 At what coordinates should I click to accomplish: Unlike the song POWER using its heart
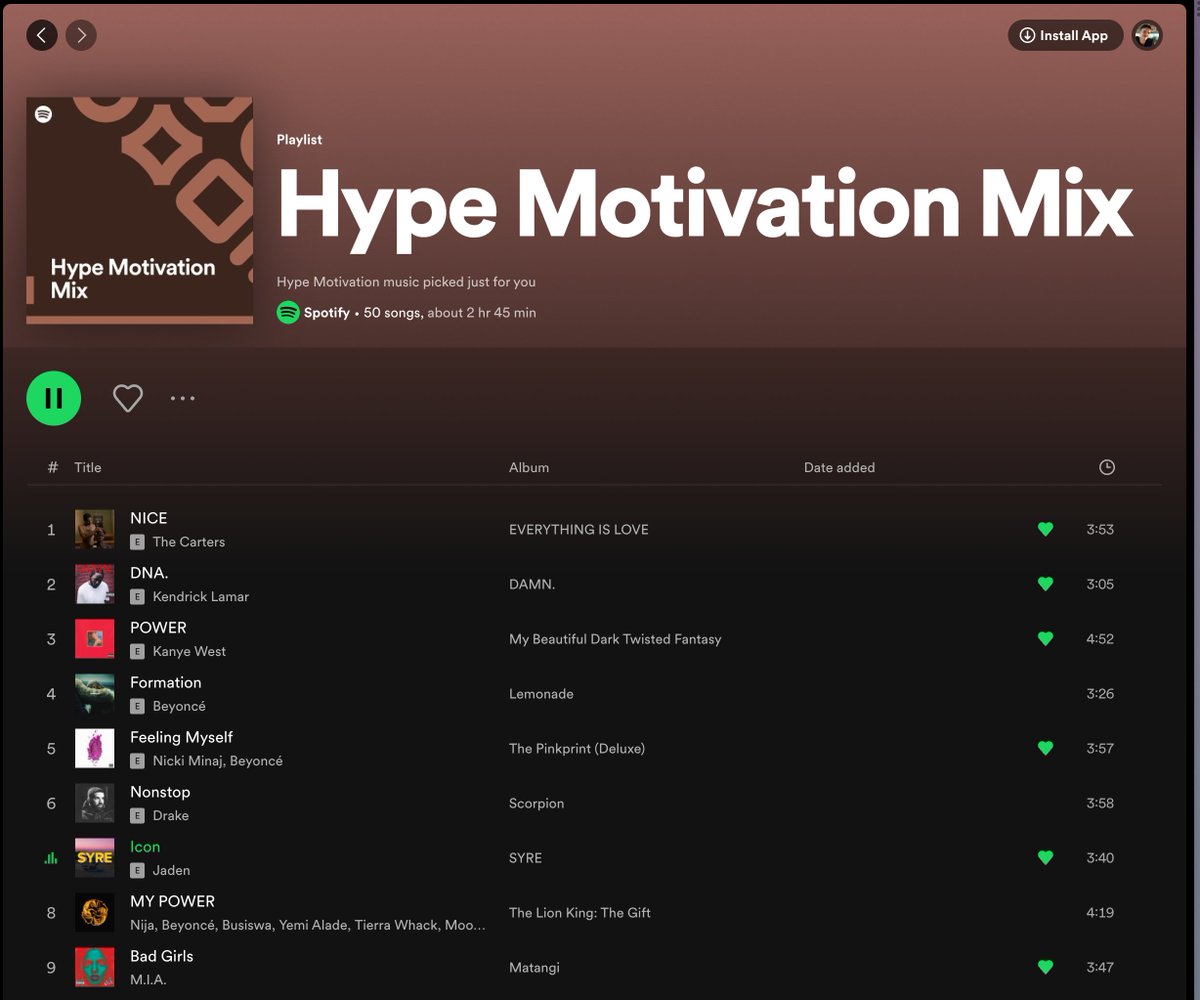[x=1045, y=639]
